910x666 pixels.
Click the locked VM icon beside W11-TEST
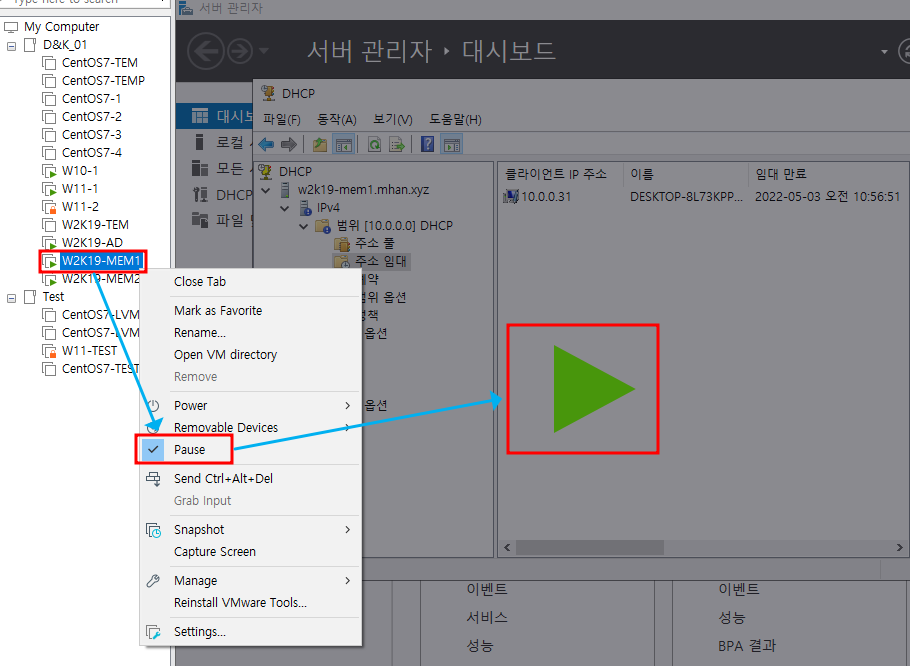coord(49,351)
